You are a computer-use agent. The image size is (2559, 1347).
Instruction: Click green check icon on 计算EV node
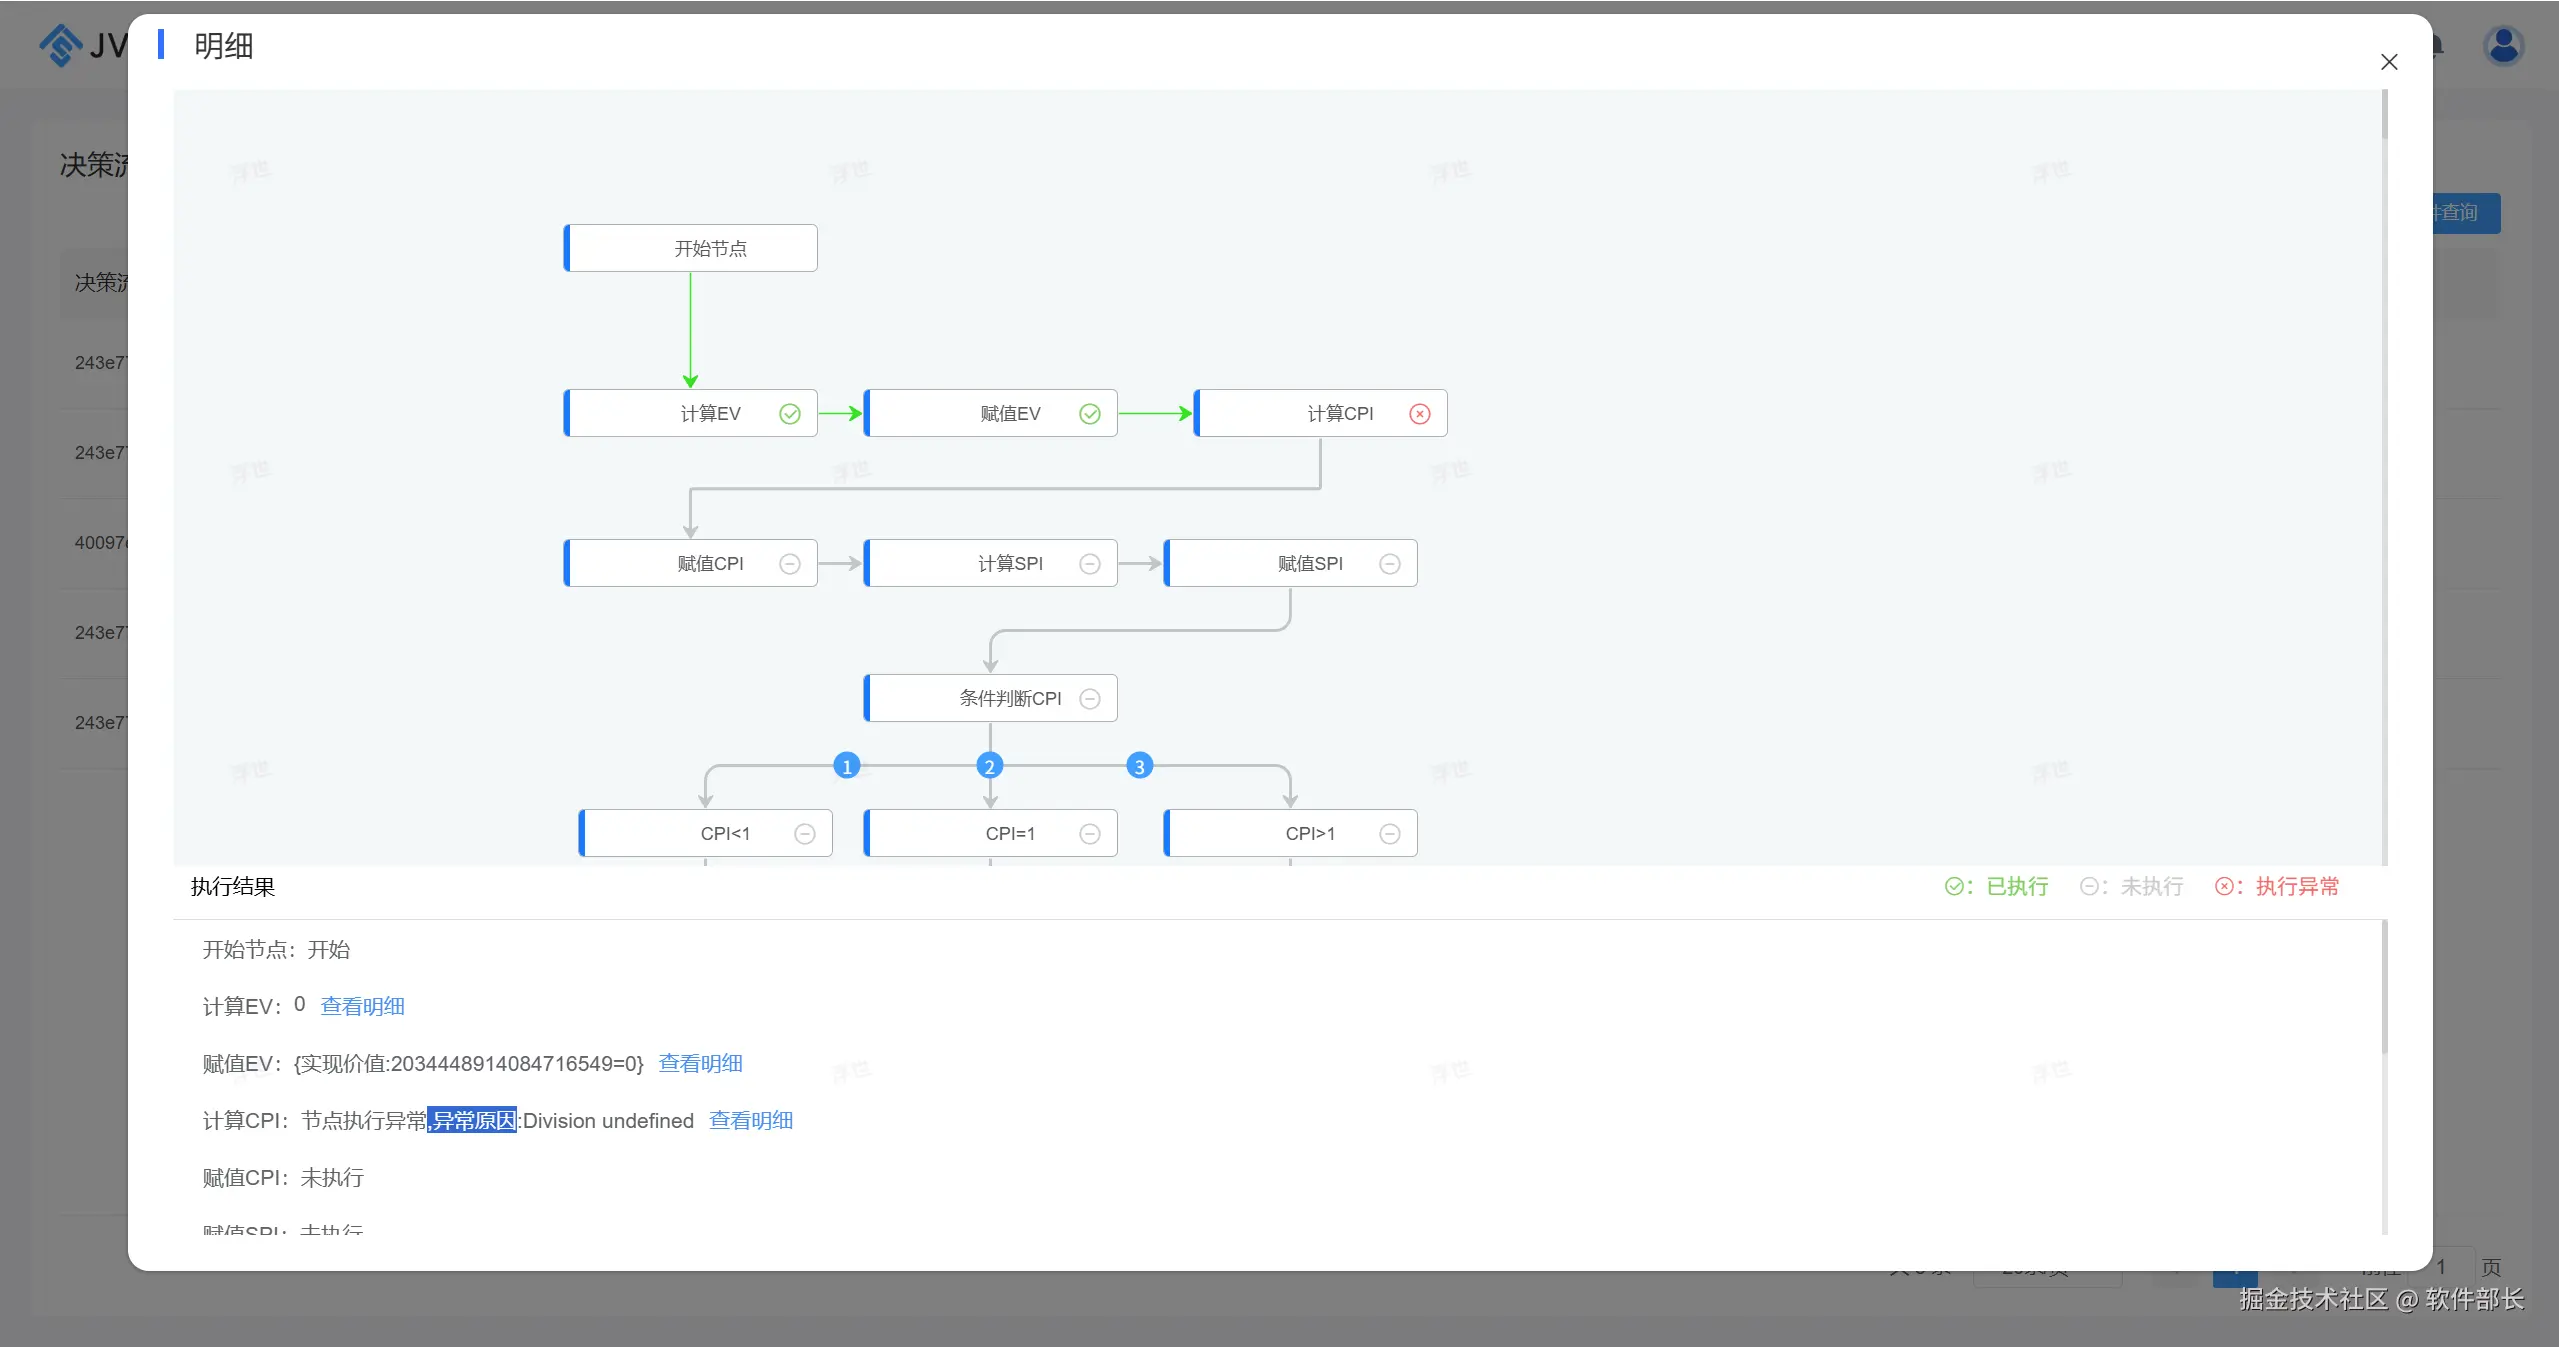[x=790, y=414]
